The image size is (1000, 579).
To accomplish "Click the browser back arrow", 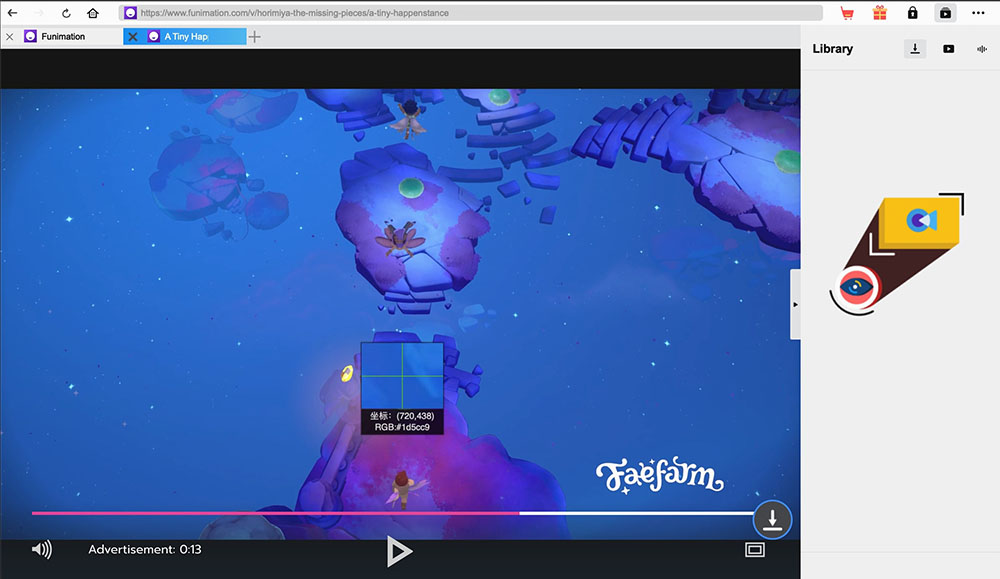I will point(13,13).
